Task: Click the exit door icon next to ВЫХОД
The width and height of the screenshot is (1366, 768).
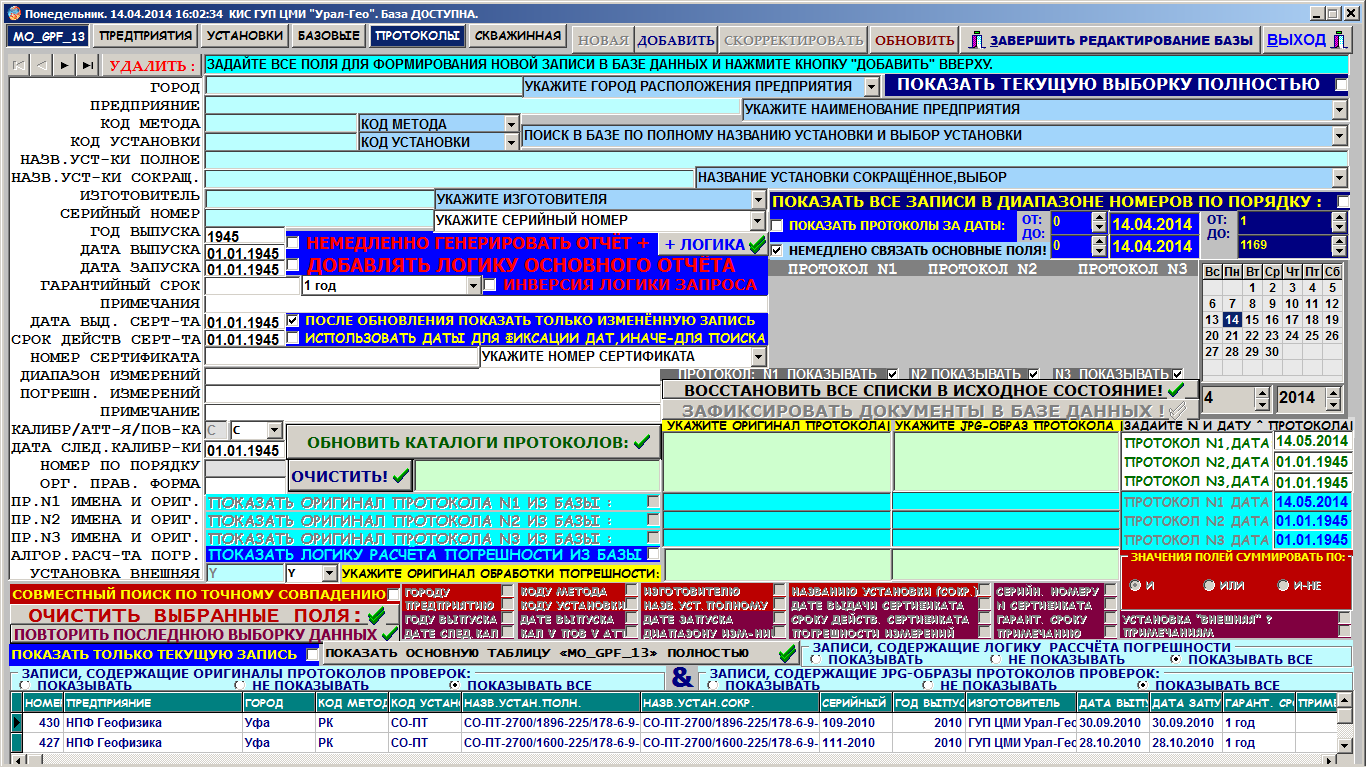Action: coord(1340,40)
